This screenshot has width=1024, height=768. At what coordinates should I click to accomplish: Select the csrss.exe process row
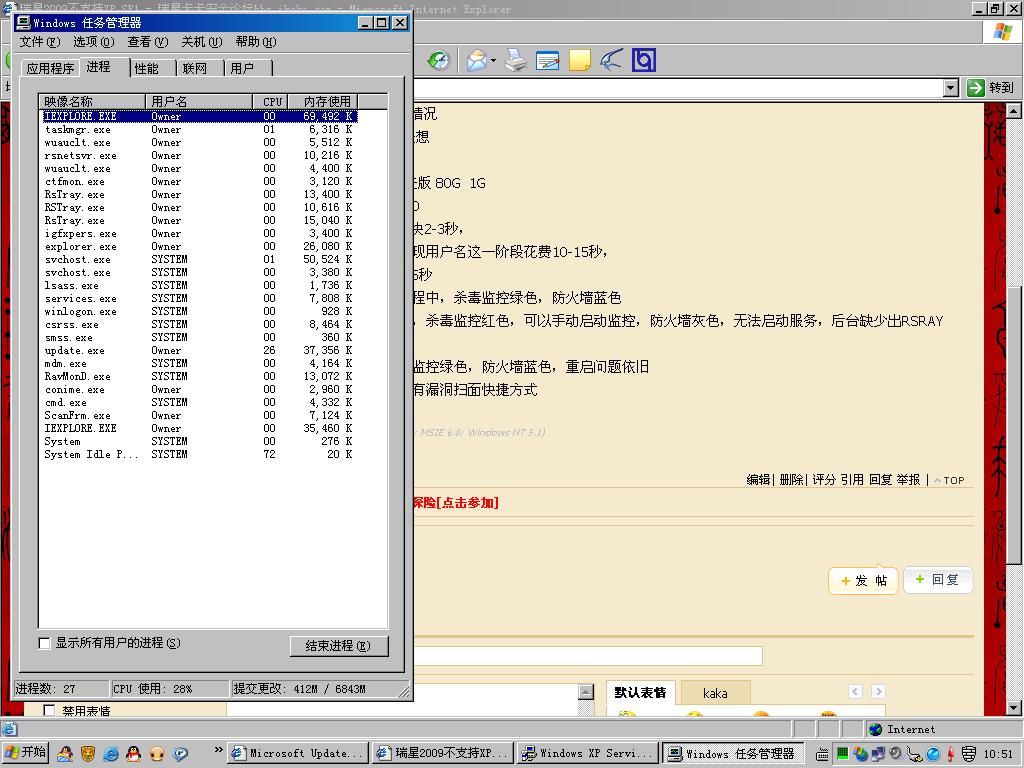199,325
